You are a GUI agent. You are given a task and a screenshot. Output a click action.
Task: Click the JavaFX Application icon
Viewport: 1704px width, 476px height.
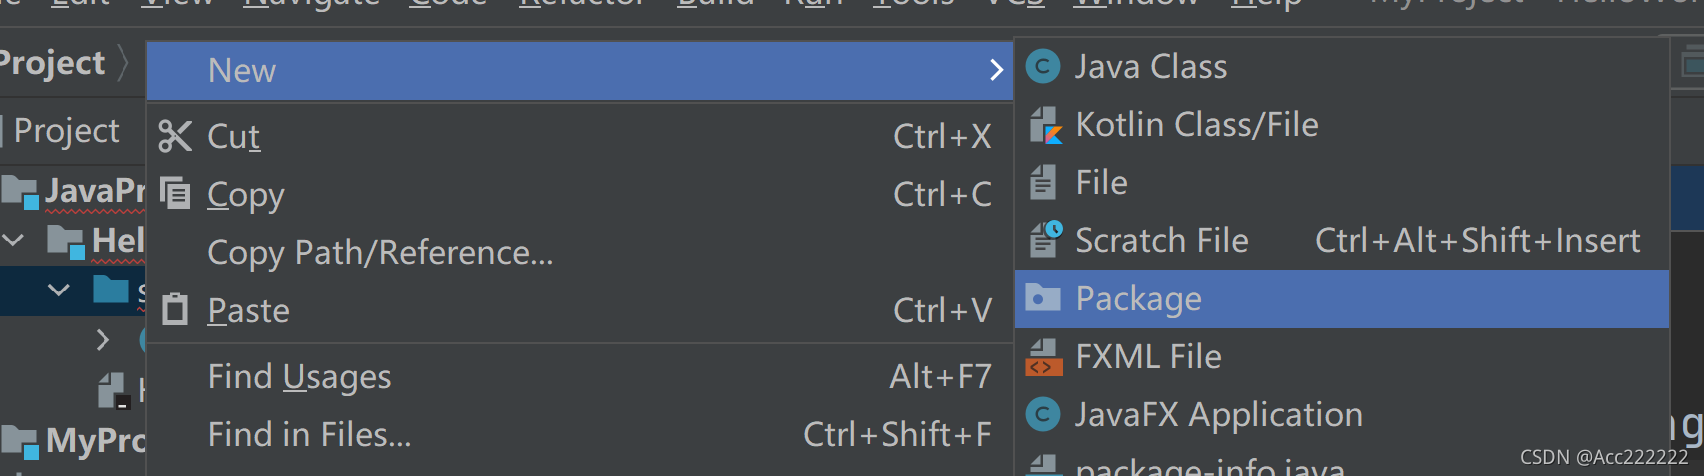[1043, 414]
